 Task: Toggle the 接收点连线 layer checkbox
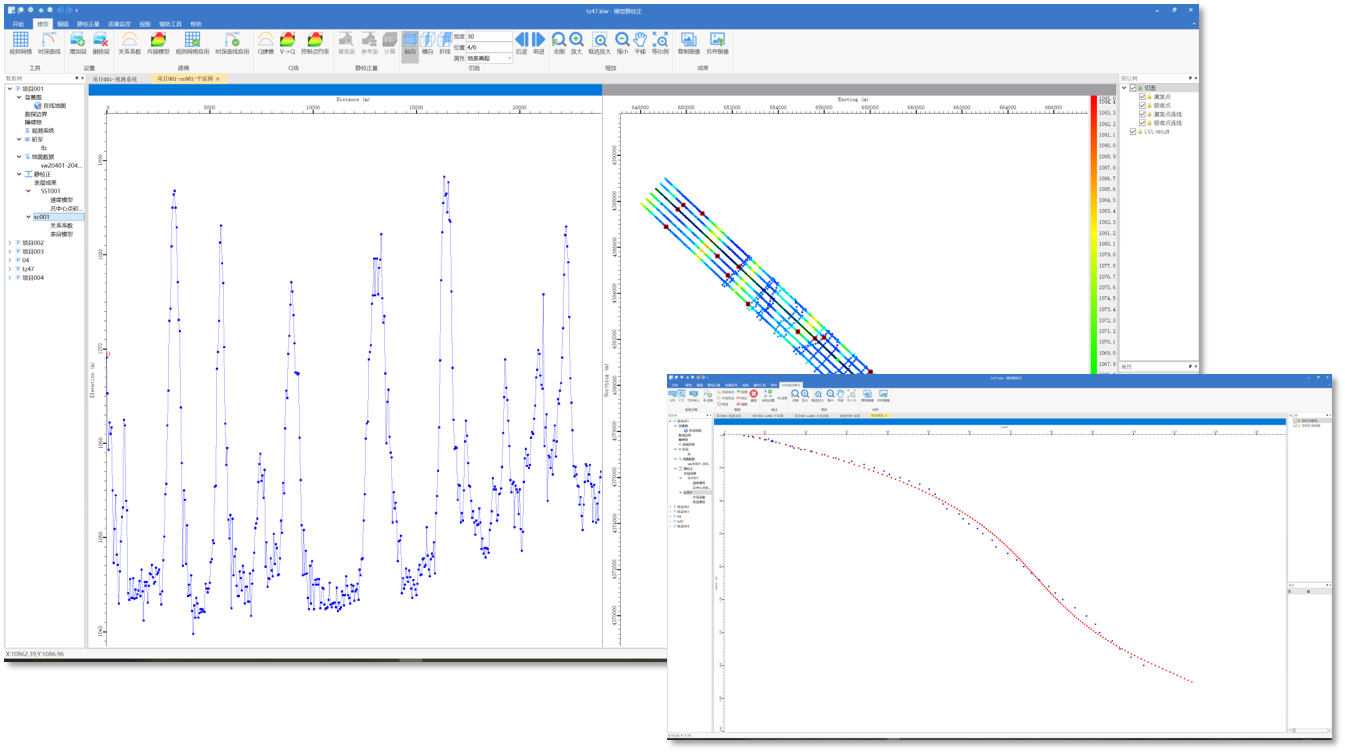(1143, 122)
